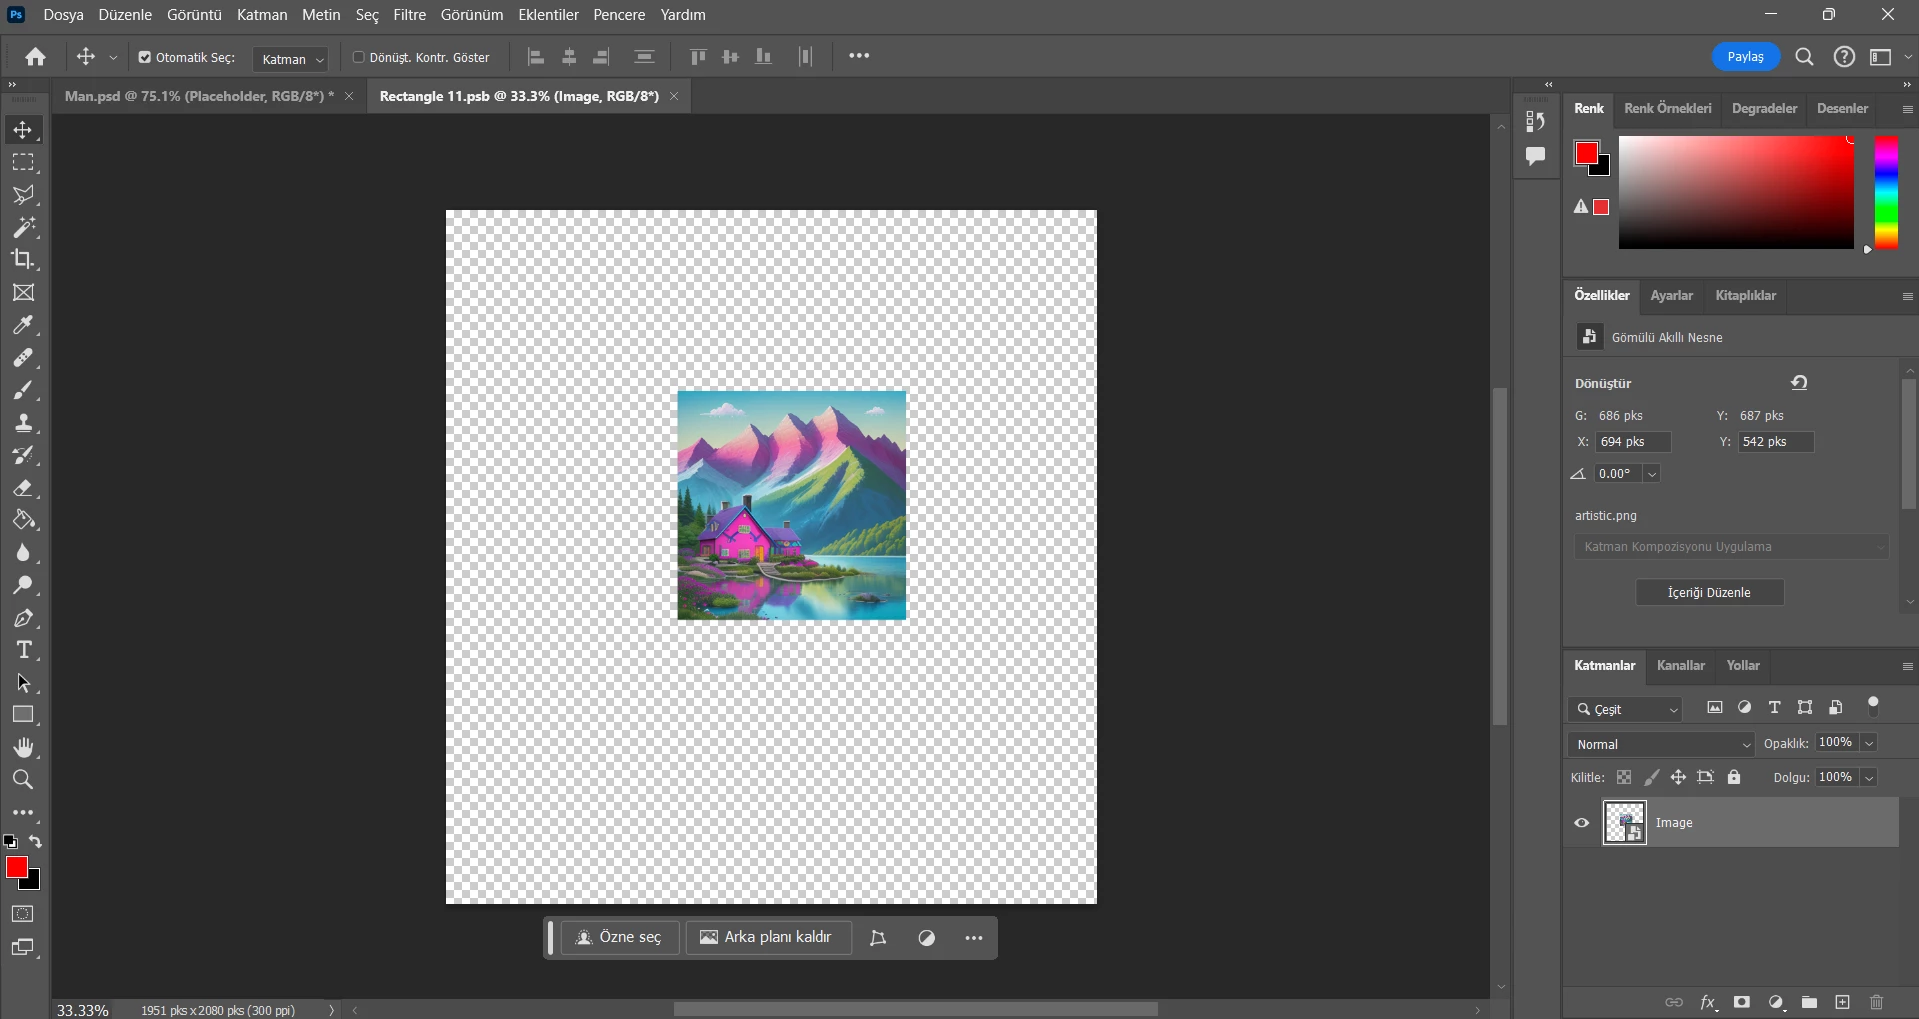Open the rotation angle dropdown arrow
This screenshot has width=1919, height=1019.
pyautogui.click(x=1652, y=474)
